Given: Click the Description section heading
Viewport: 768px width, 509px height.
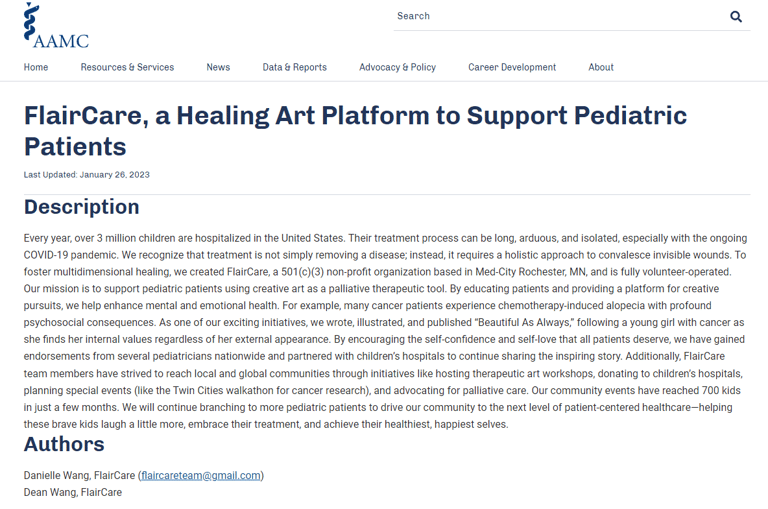Looking at the screenshot, I should (81, 207).
